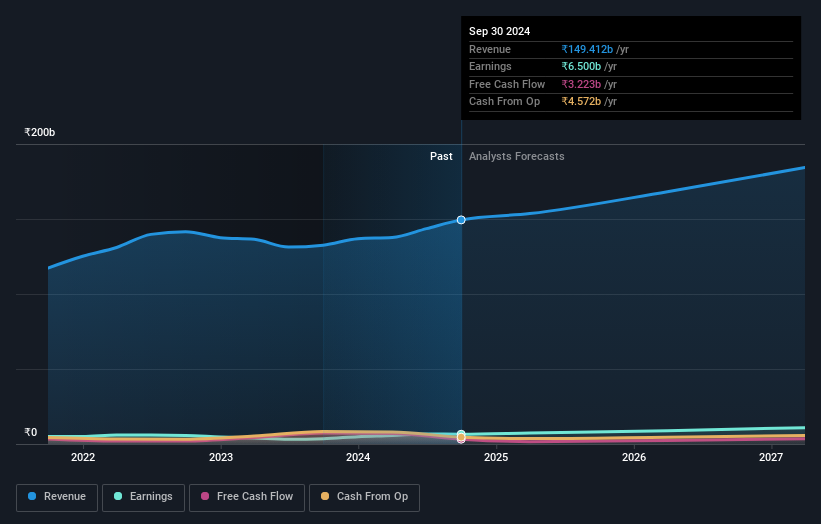821x524 pixels.
Task: Click the 'Past' label on the chart
Action: coord(441,156)
